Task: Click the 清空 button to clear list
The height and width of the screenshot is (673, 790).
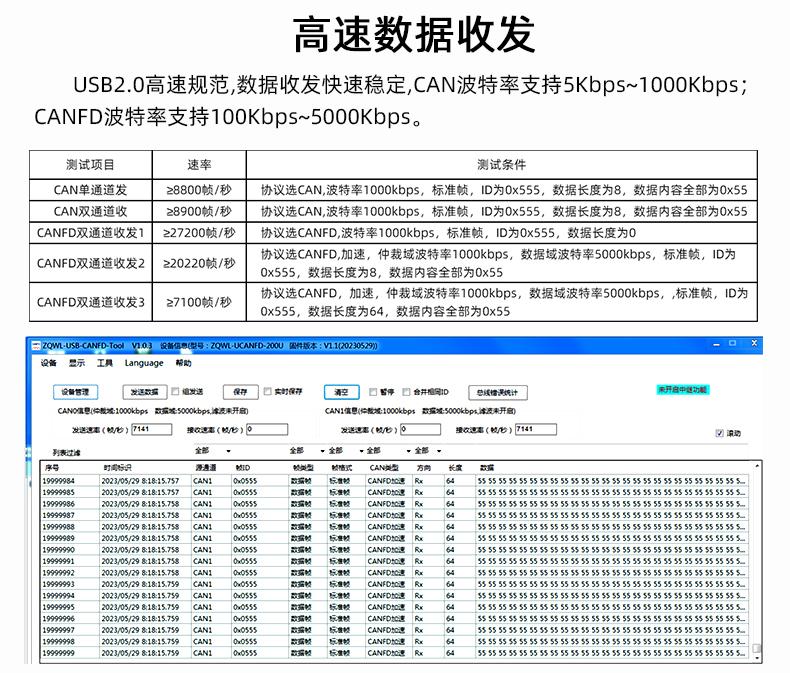Action: click(x=341, y=391)
